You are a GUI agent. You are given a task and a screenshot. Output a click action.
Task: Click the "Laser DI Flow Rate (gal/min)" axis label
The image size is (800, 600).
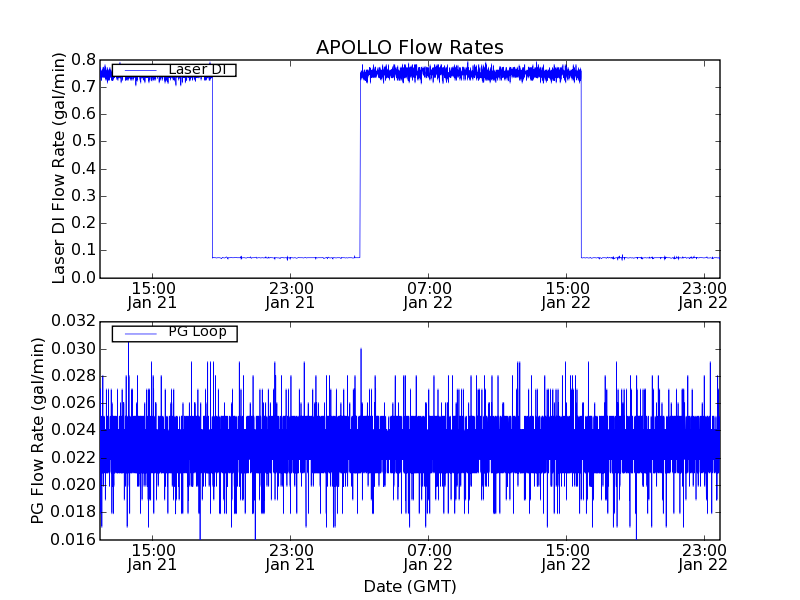59,168
